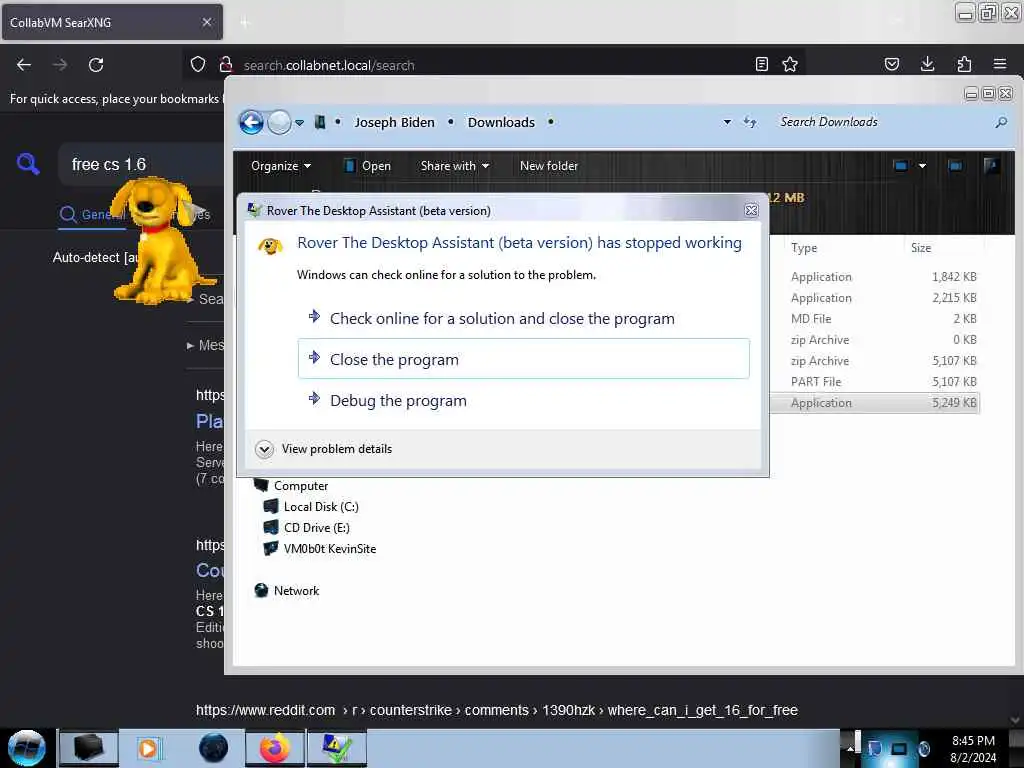Click New folder in Explorer toolbar
Viewport: 1024px width, 768px height.
(x=549, y=166)
